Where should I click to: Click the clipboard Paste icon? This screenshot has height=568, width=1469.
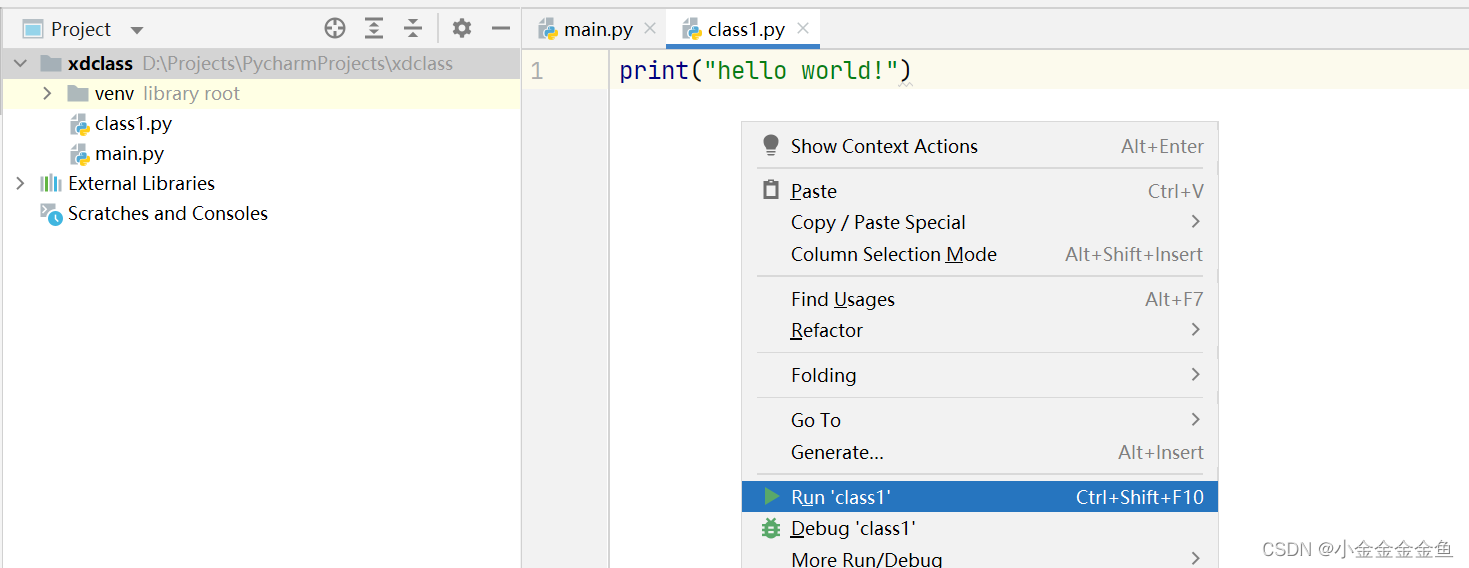[x=771, y=190]
